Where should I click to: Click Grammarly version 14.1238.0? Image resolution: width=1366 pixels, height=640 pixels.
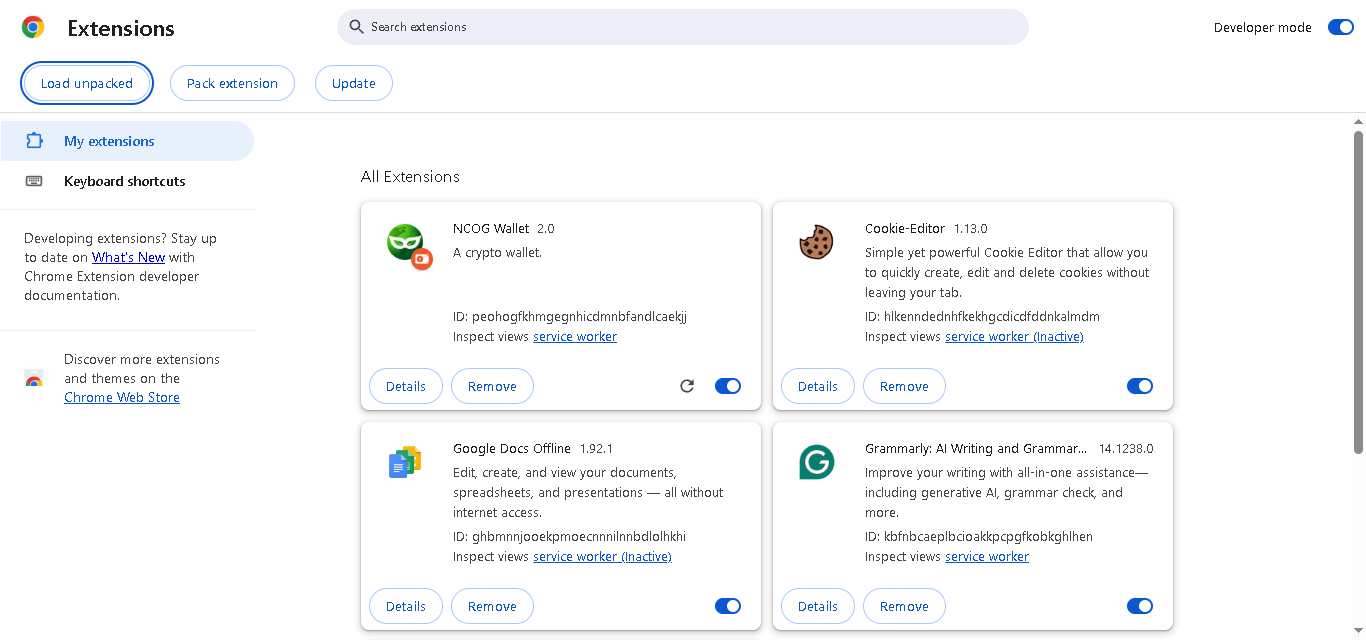pos(1126,449)
